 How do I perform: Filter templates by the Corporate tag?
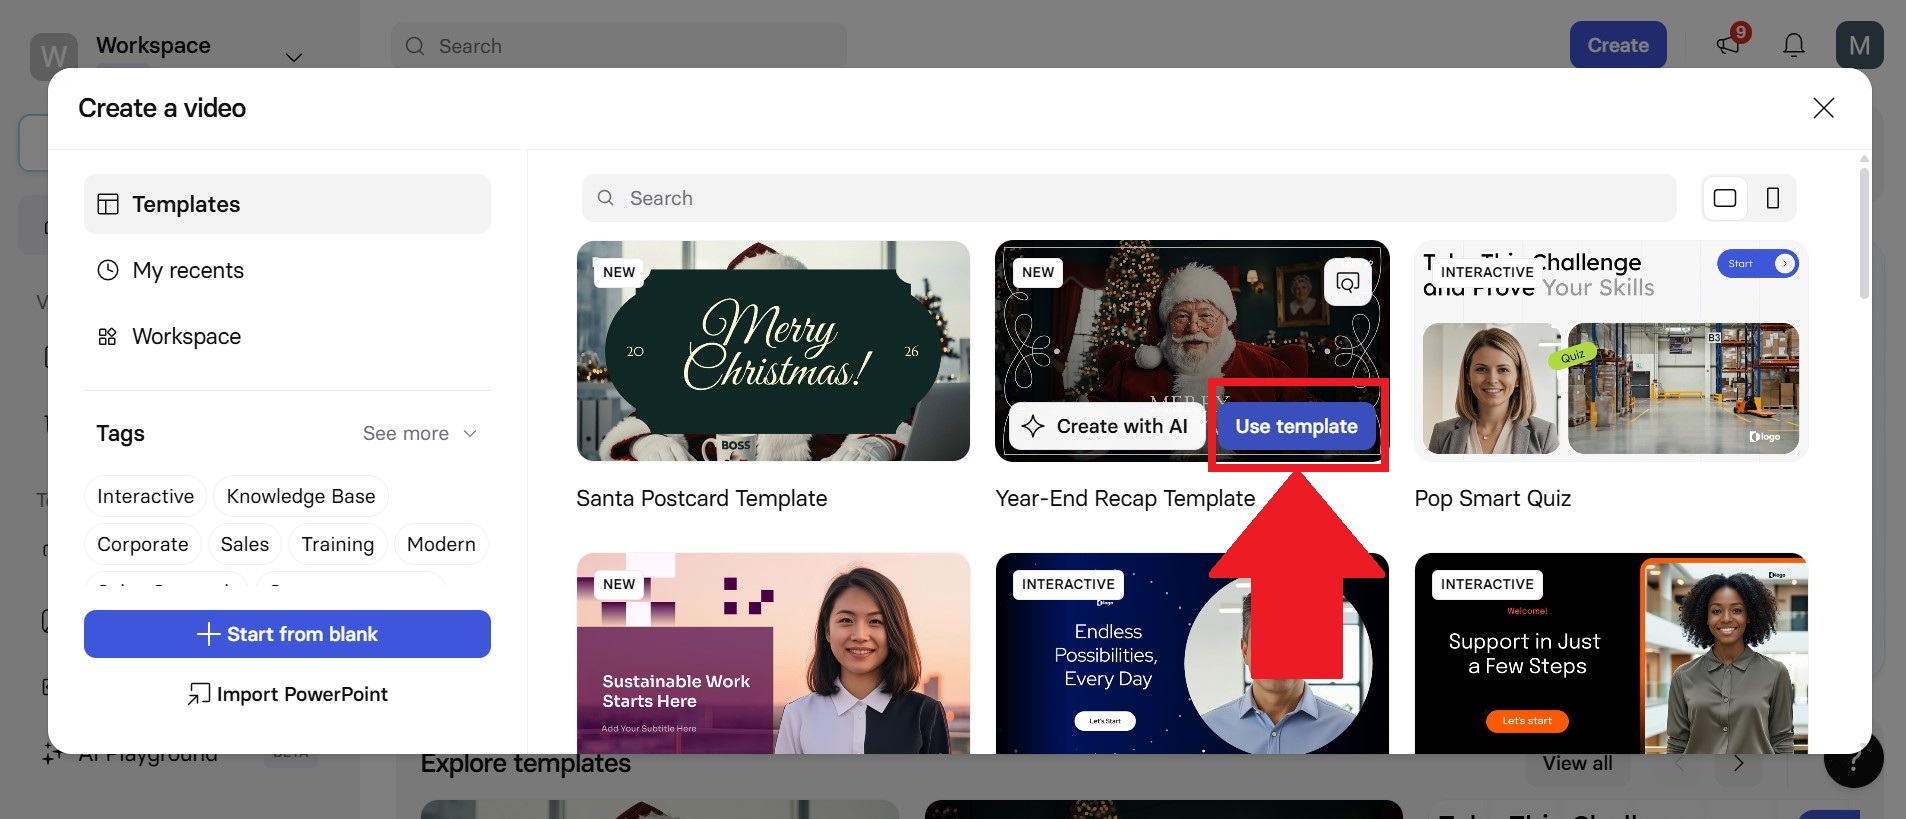143,544
